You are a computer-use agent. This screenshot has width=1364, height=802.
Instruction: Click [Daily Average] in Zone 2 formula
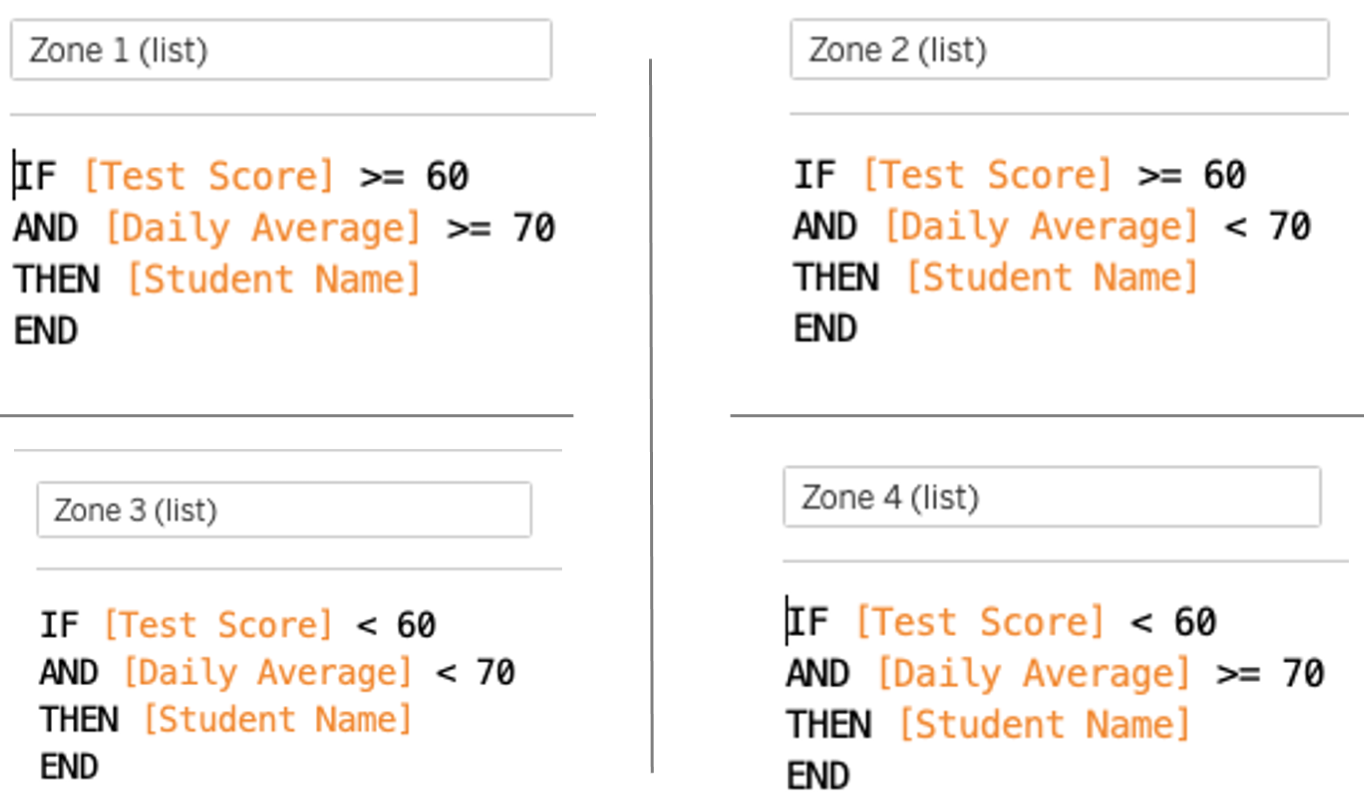(x=1040, y=226)
